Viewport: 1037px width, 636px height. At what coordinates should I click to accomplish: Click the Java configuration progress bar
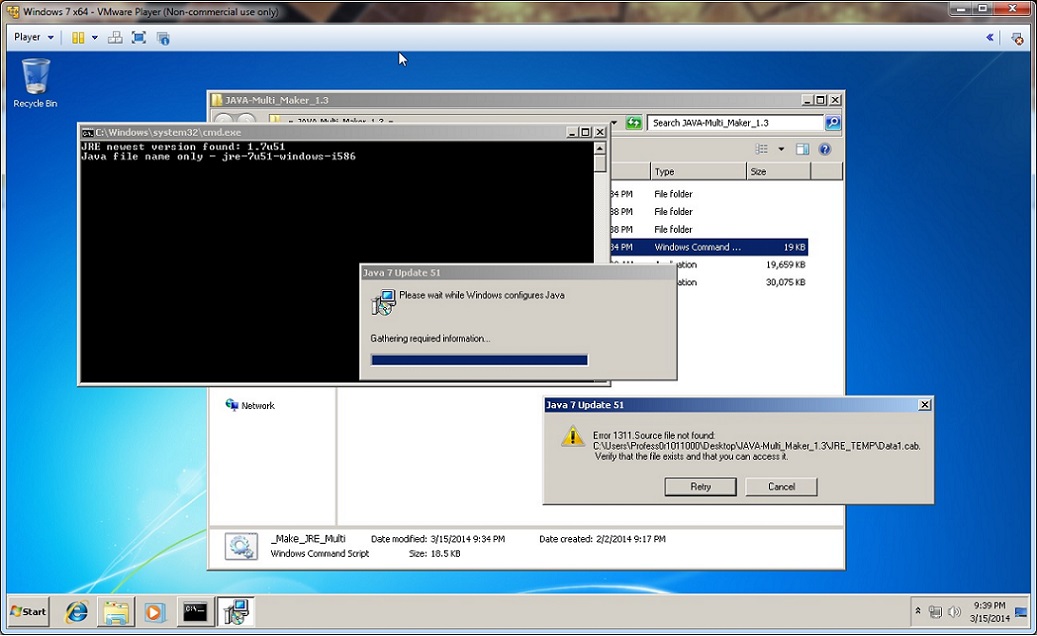[479, 360]
